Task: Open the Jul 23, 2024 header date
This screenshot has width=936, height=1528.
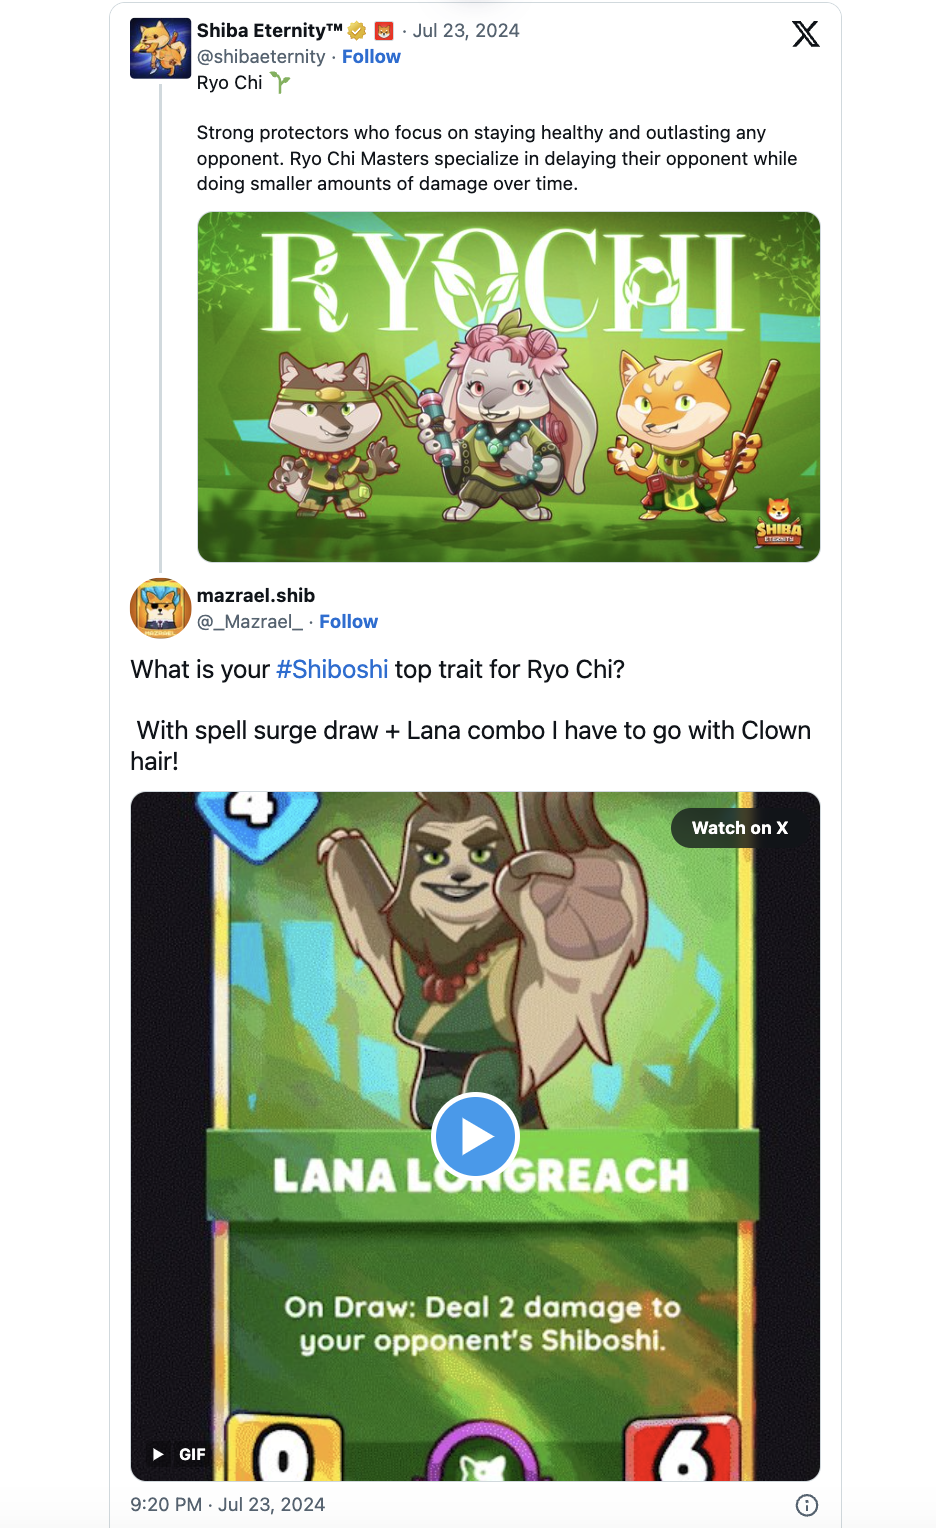Action: click(466, 31)
